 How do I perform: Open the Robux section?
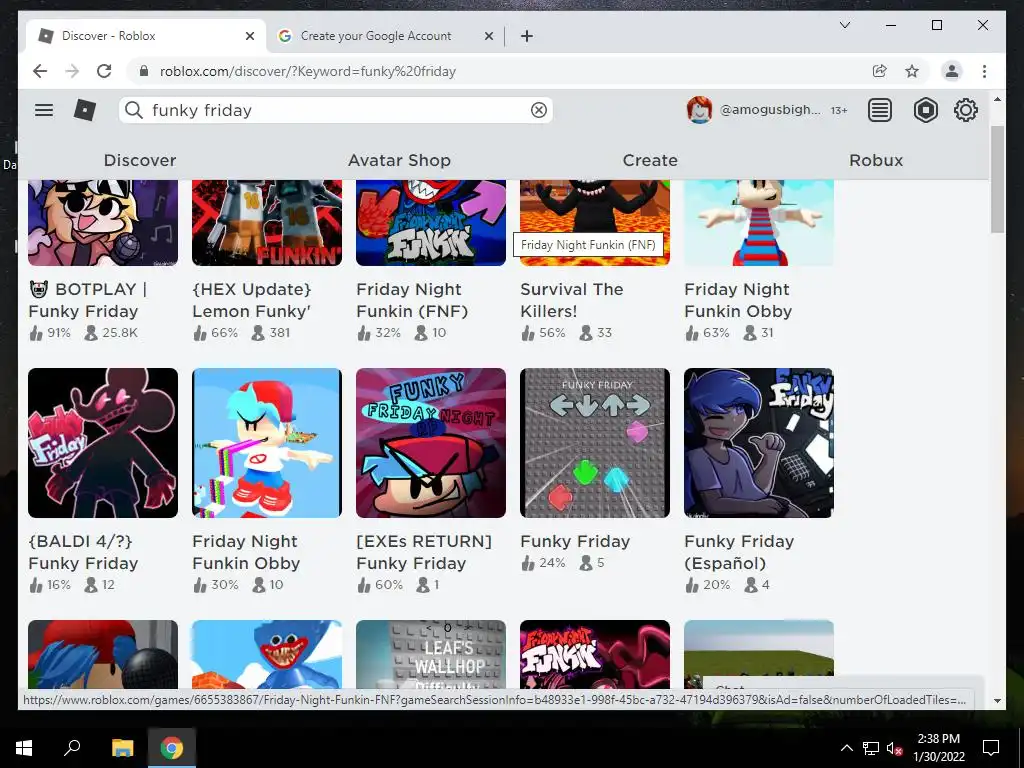[876, 160]
